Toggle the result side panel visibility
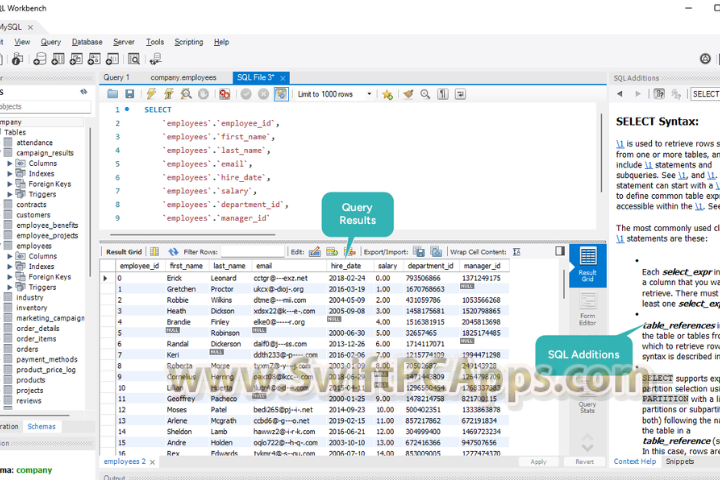Screen dimensions: 720x480 [x=560, y=251]
